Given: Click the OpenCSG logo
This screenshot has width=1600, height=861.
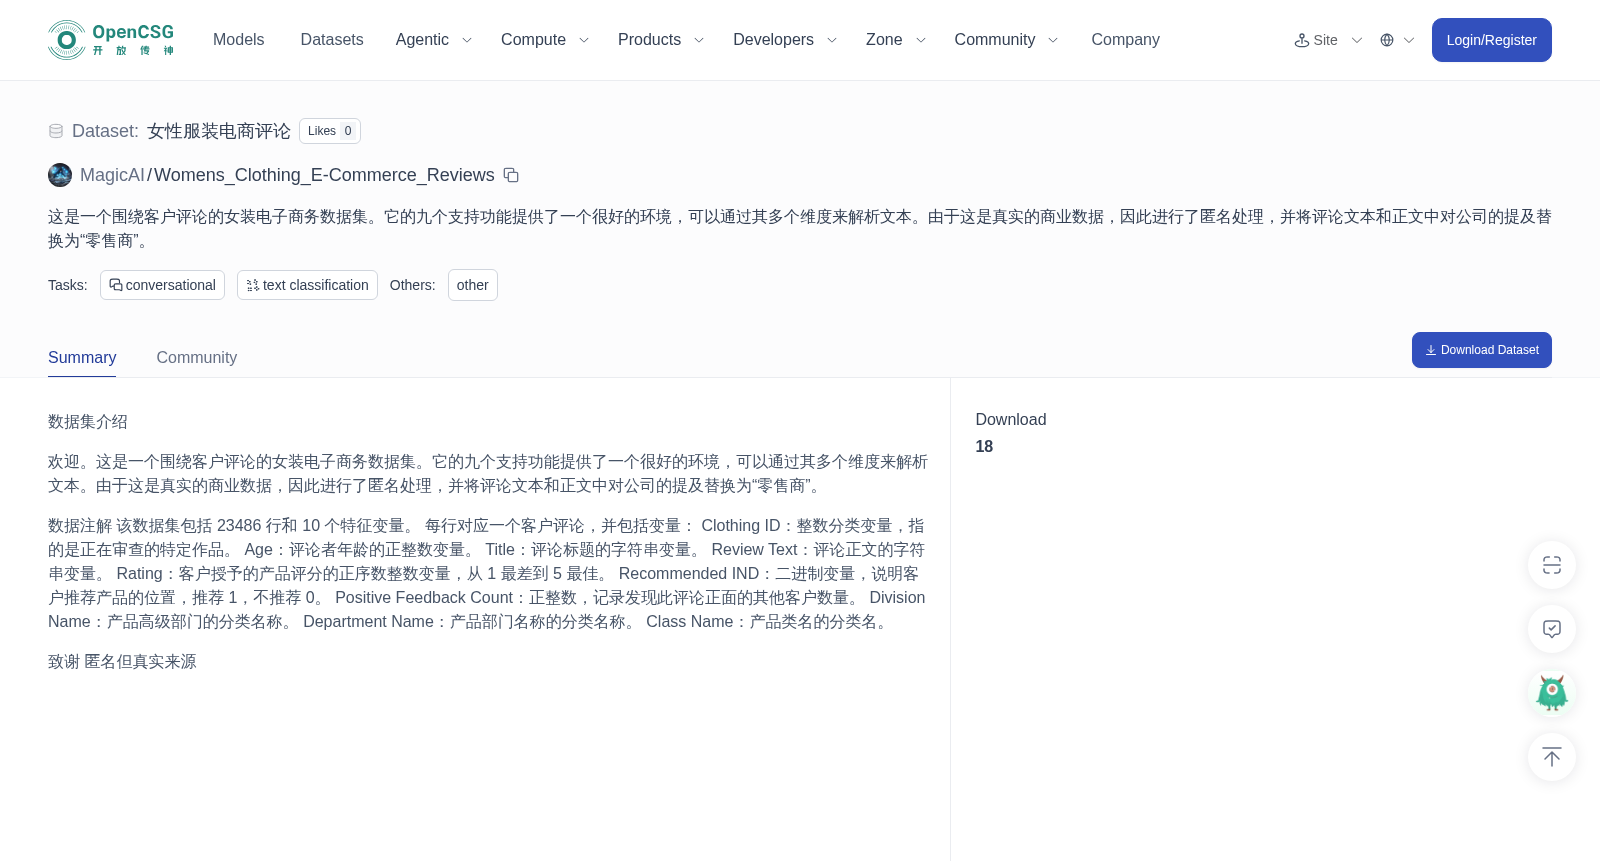Looking at the screenshot, I should [111, 40].
